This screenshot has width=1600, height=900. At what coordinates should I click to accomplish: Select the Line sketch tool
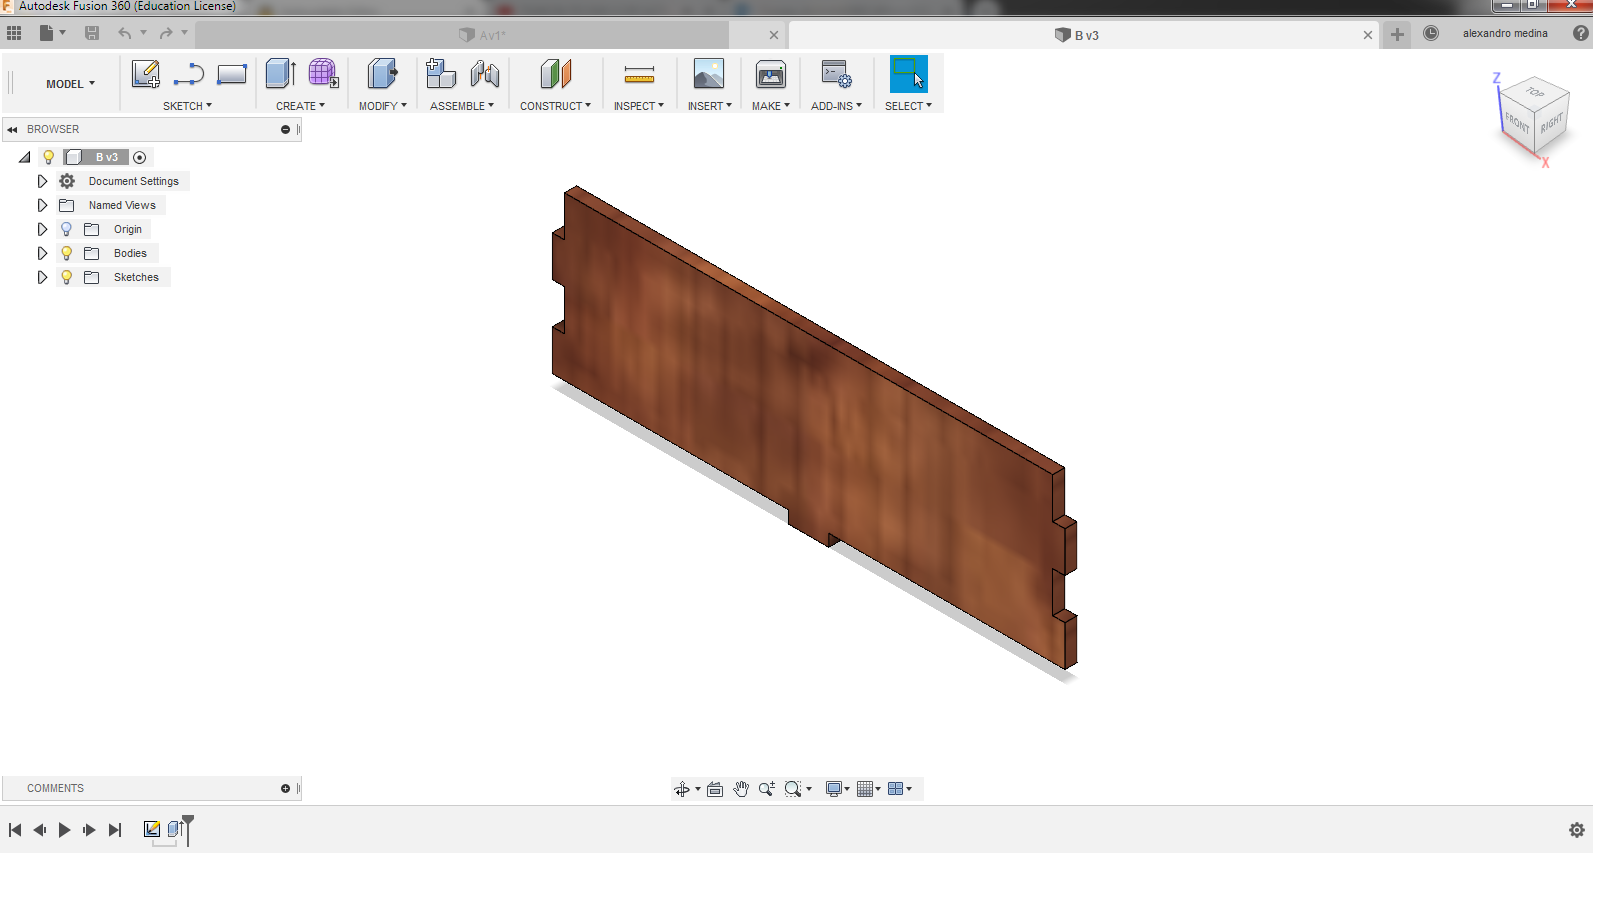pyautogui.click(x=188, y=74)
